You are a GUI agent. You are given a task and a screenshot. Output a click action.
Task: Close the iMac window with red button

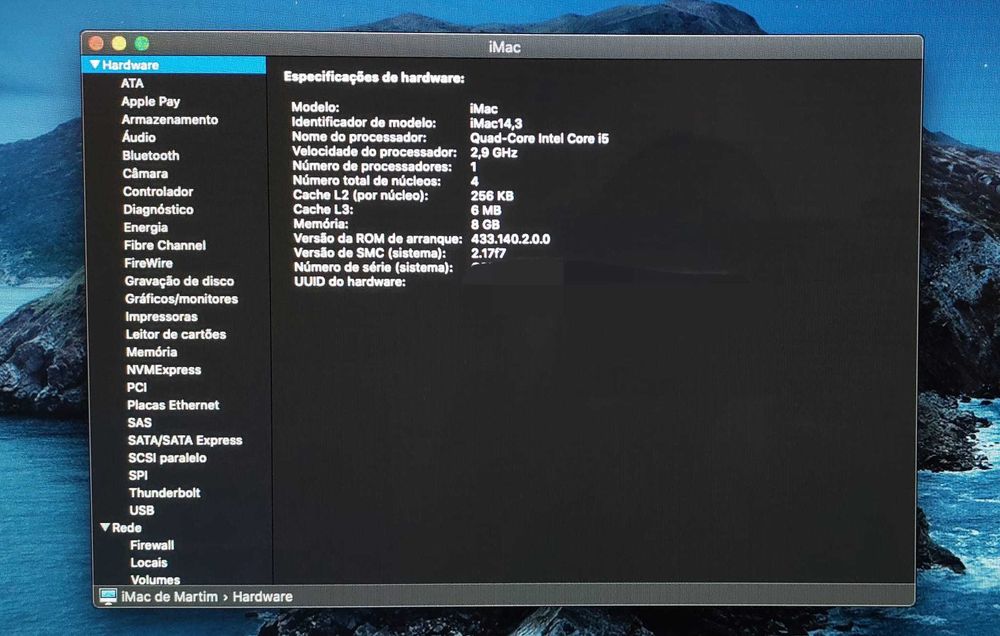tap(96, 43)
